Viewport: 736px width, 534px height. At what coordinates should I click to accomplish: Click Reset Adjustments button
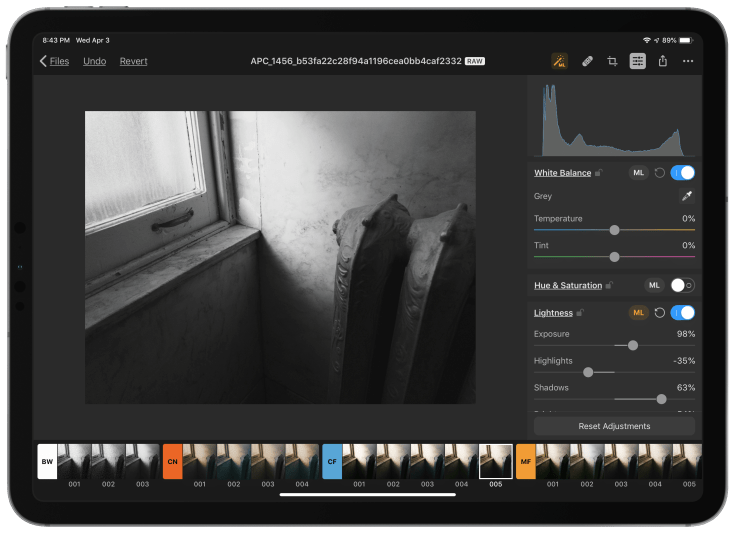pos(614,426)
